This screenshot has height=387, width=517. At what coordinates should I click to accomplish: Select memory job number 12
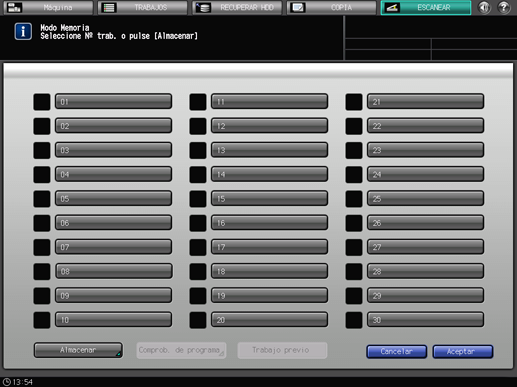tap(269, 126)
